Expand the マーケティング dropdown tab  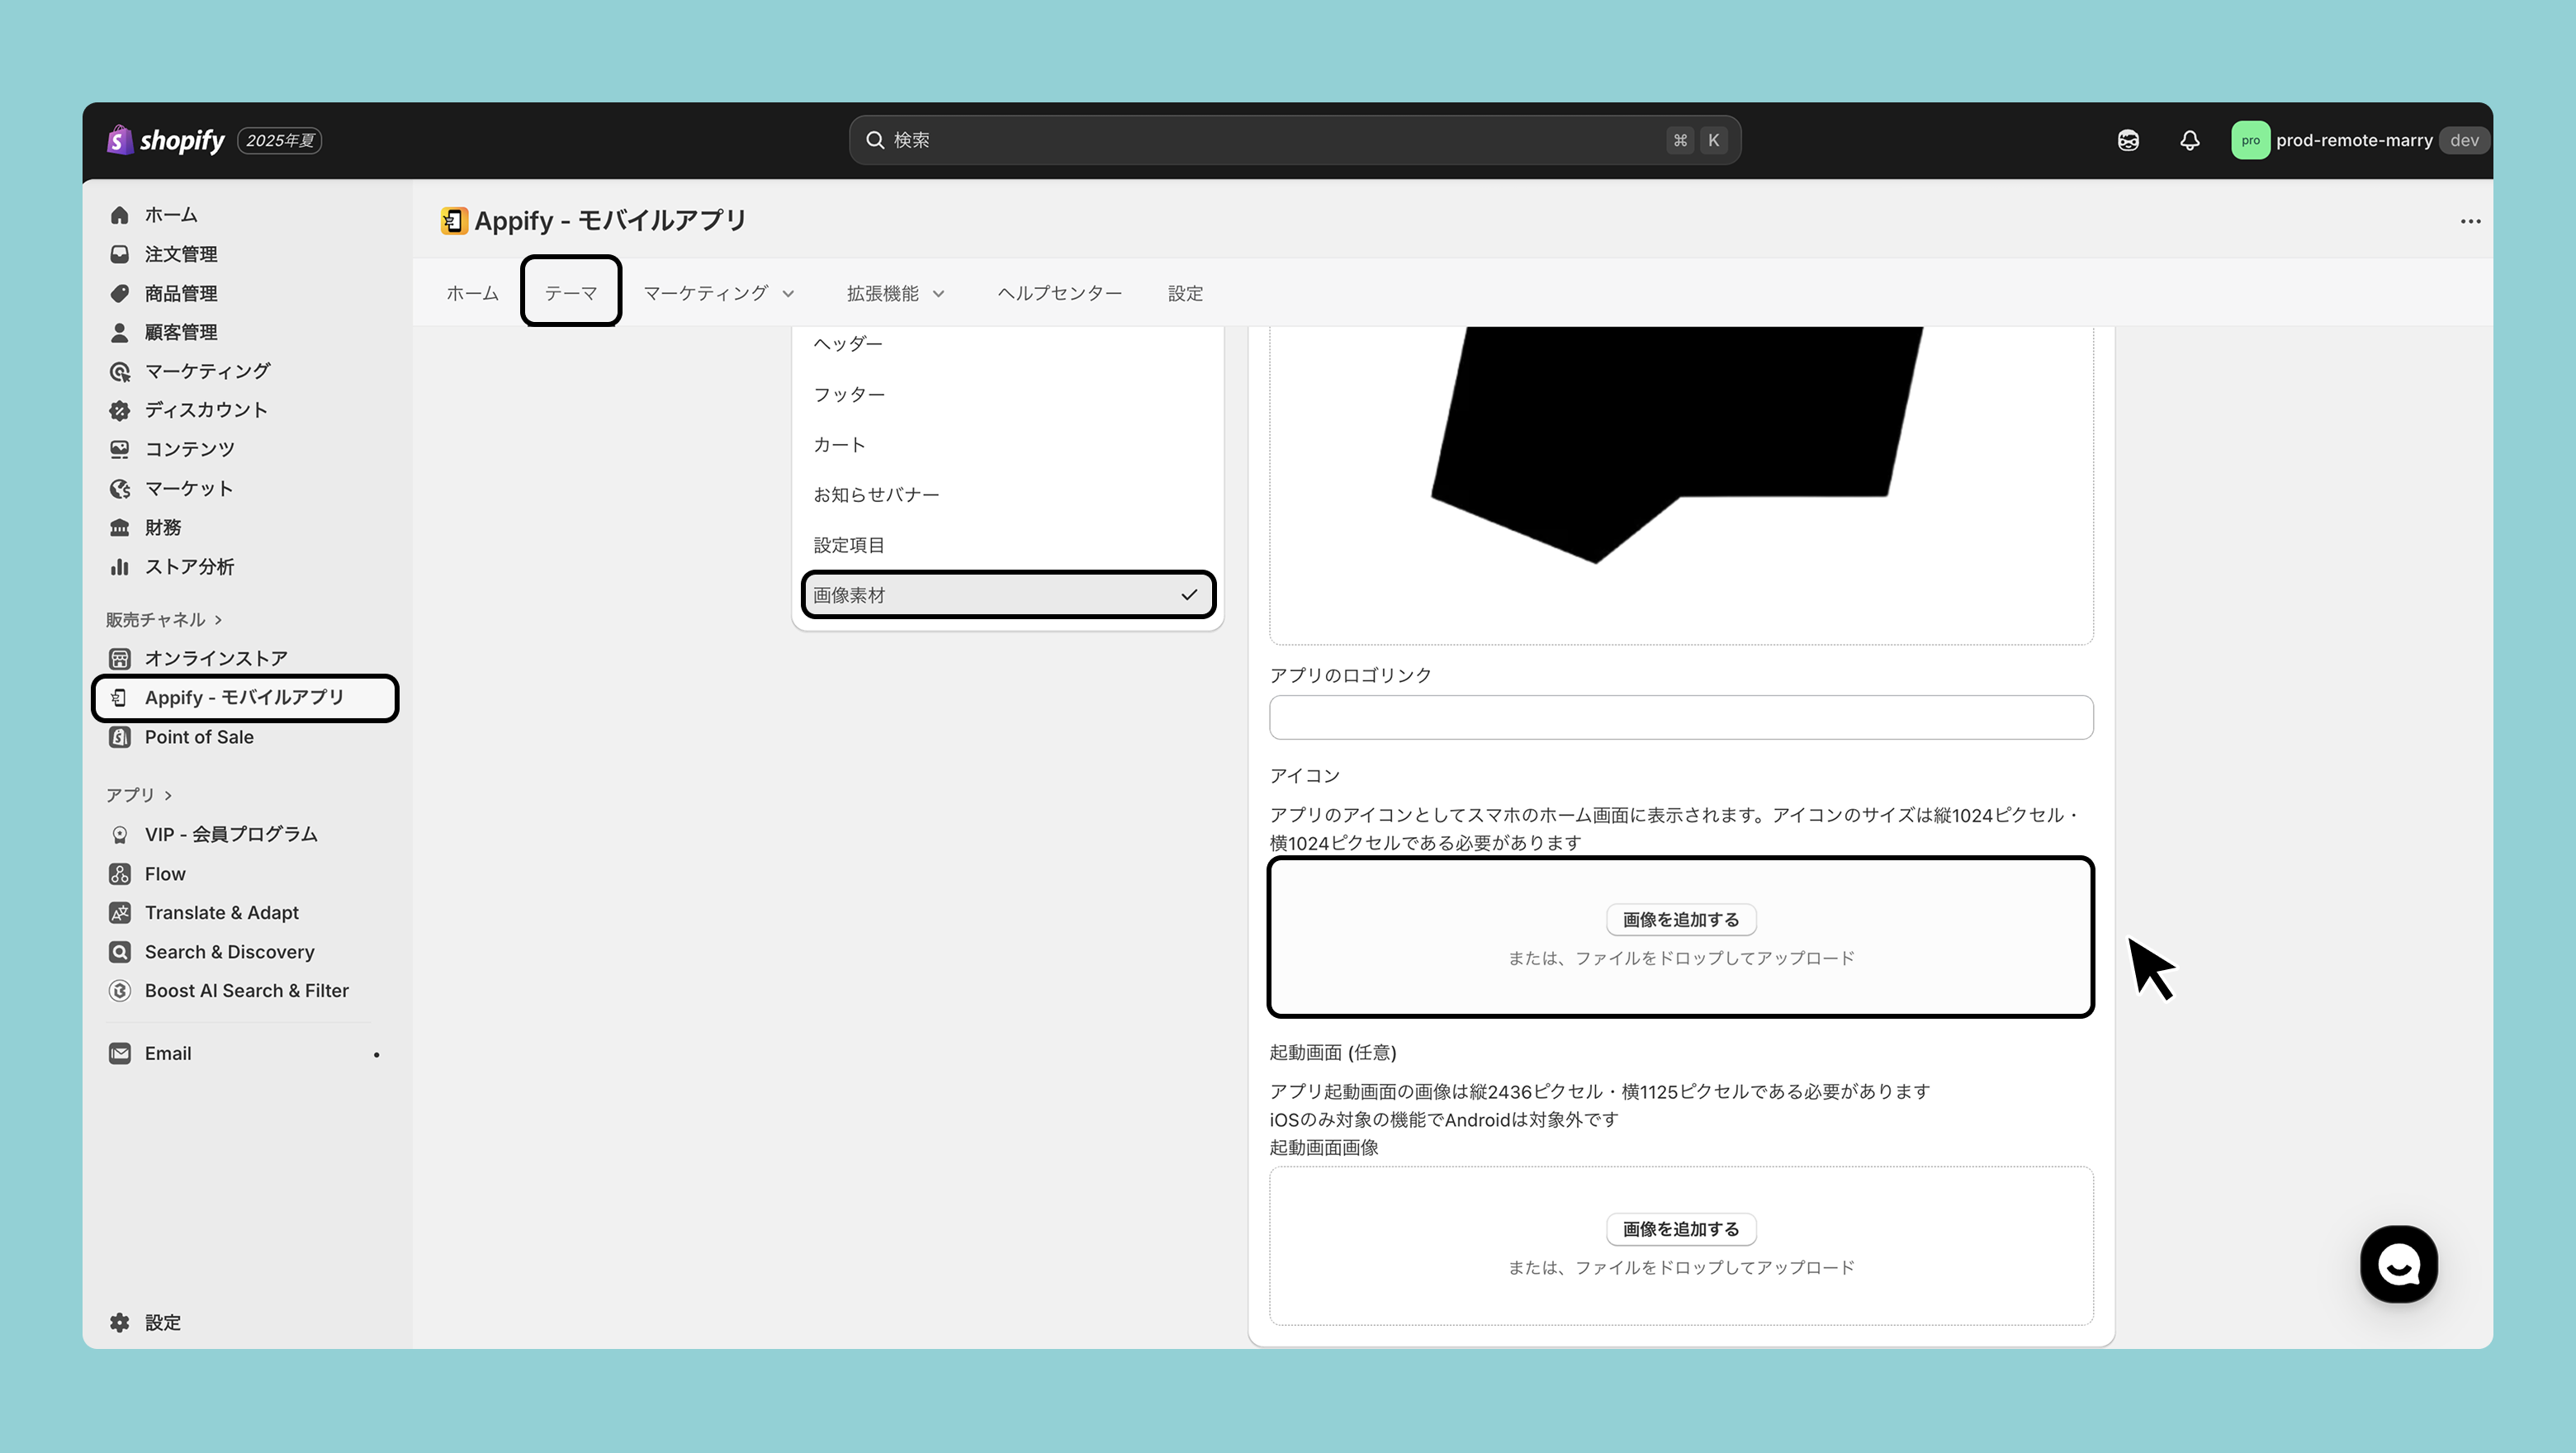pyautogui.click(x=718, y=293)
